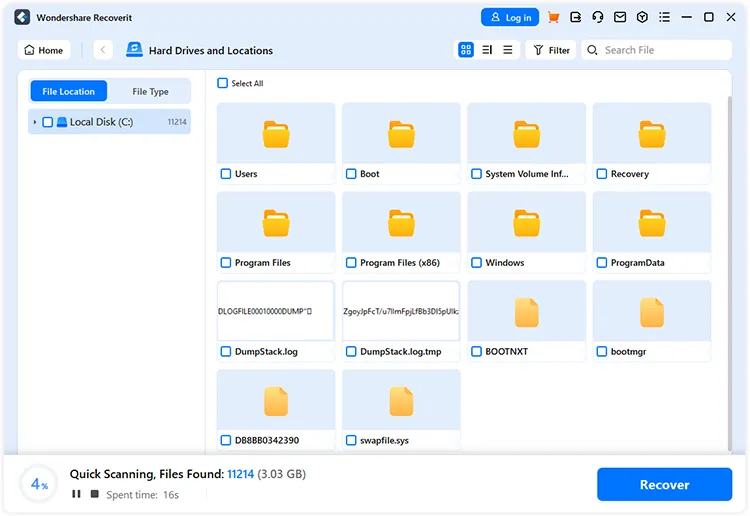The image size is (750, 516).
Task: Open the Users folder thumbnail
Action: click(276, 133)
